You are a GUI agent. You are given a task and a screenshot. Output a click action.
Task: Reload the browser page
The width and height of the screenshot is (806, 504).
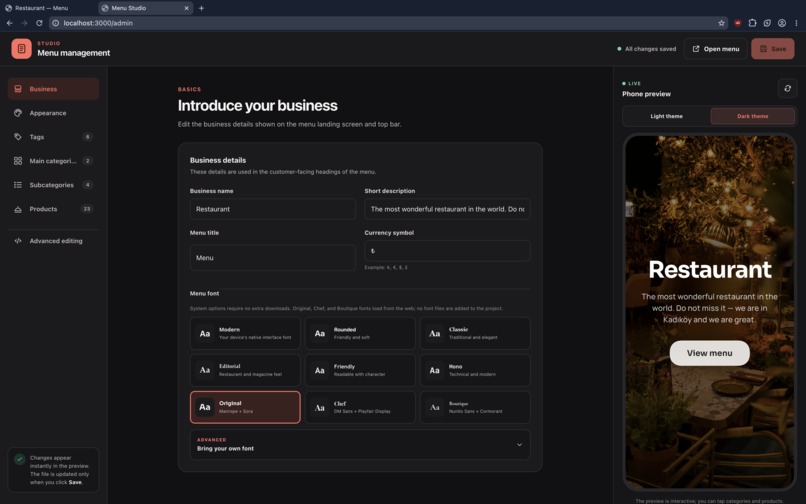(x=39, y=23)
